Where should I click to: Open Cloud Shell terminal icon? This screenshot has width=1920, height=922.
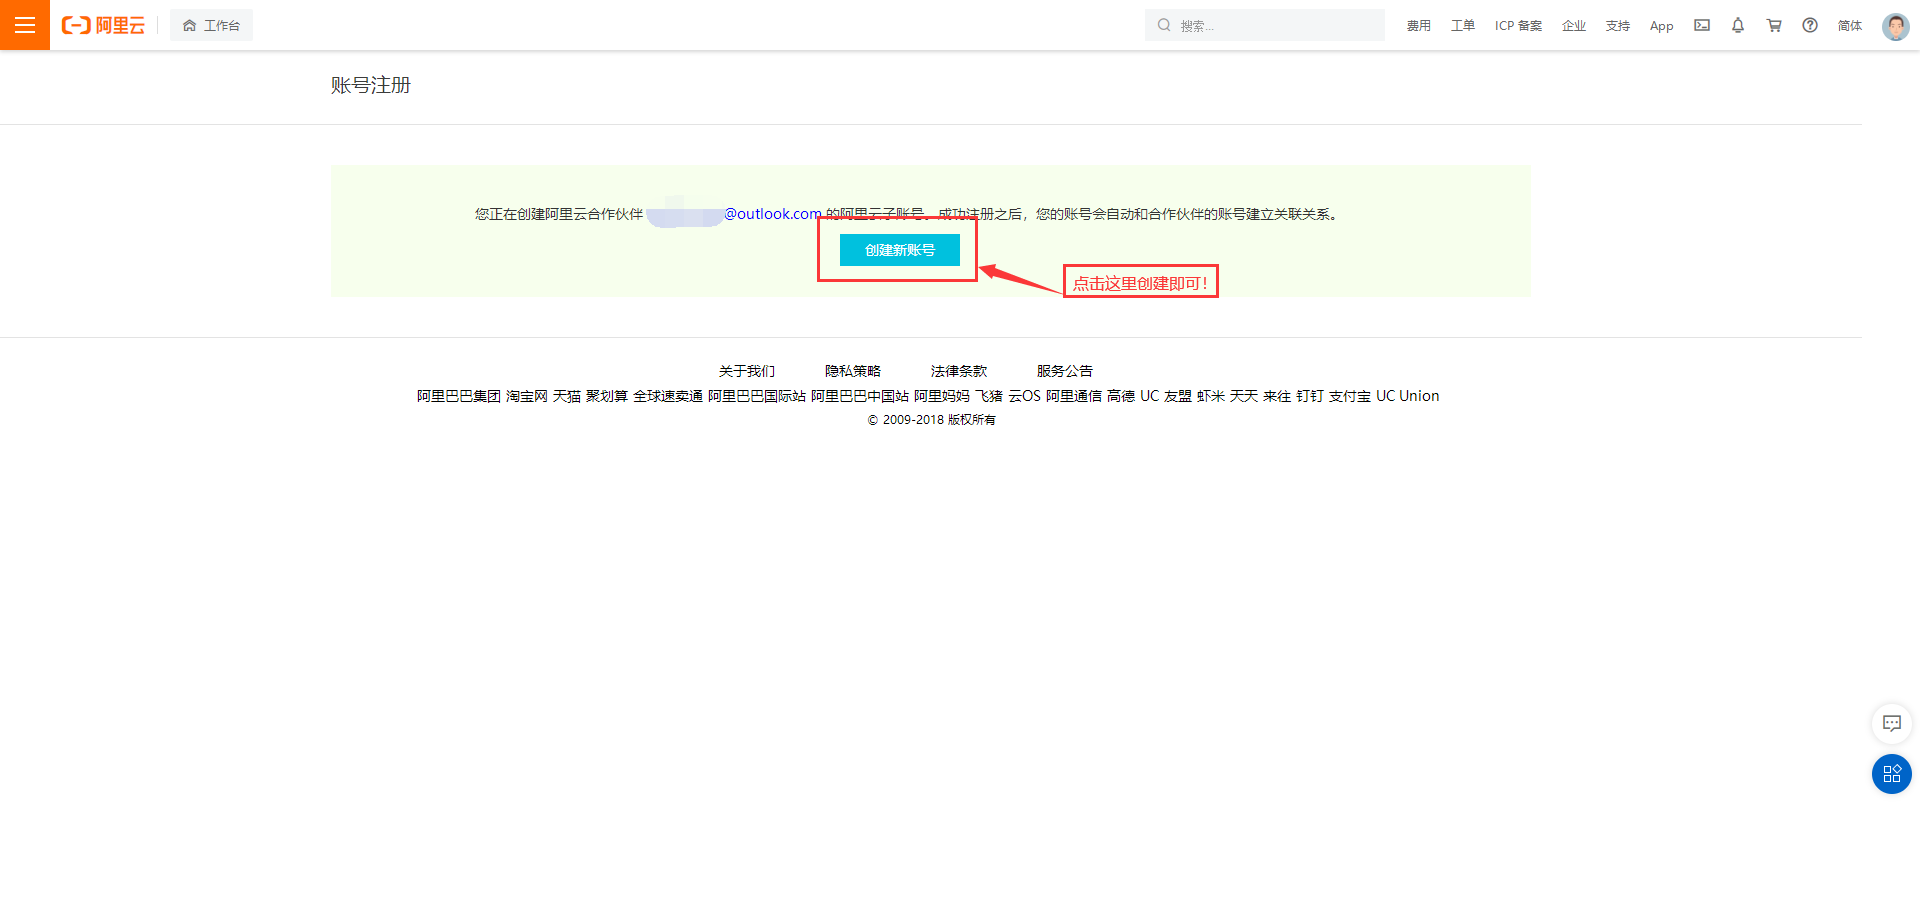(1702, 25)
